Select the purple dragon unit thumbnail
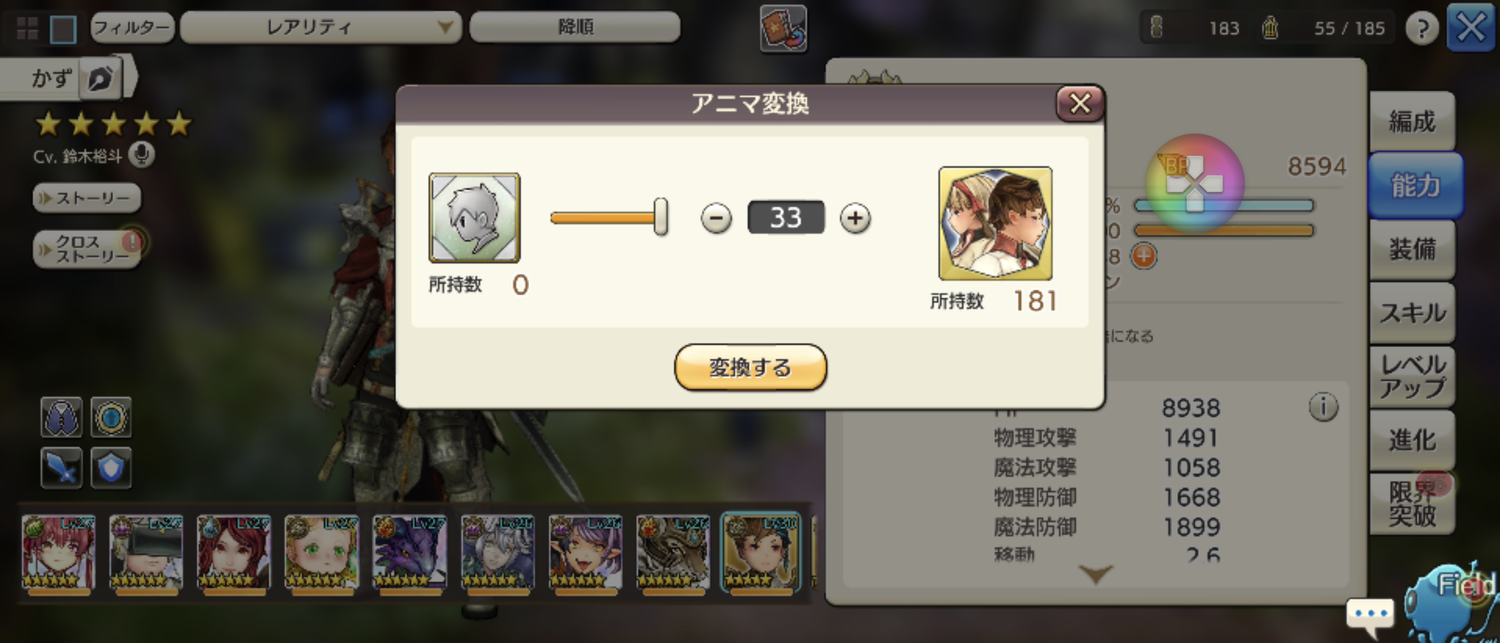 click(410, 552)
